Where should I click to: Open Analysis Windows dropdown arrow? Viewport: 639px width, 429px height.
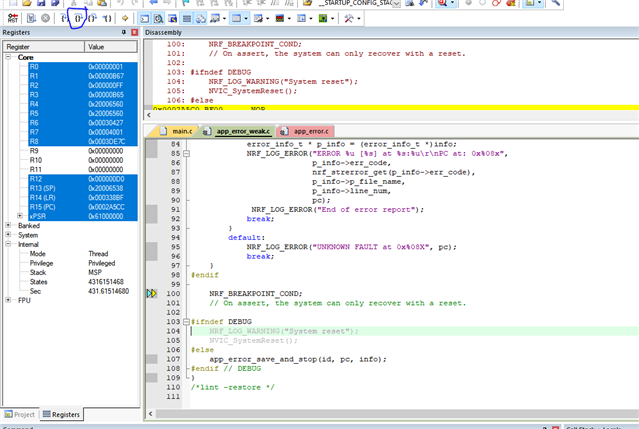(289, 18)
